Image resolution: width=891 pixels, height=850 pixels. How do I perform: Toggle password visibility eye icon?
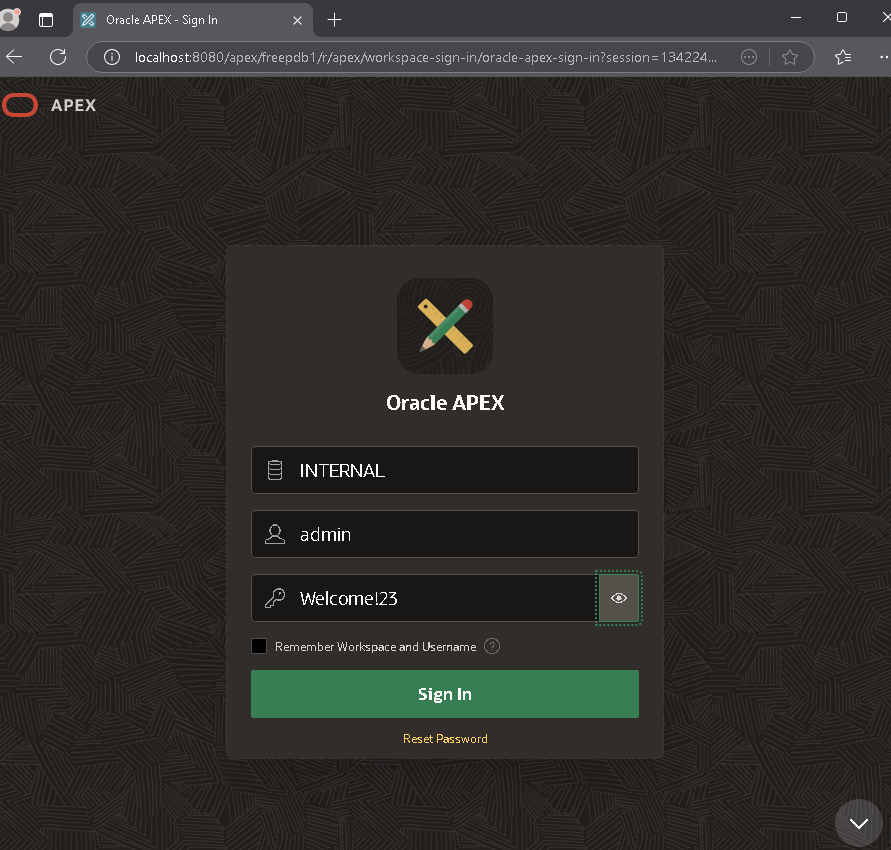(619, 598)
